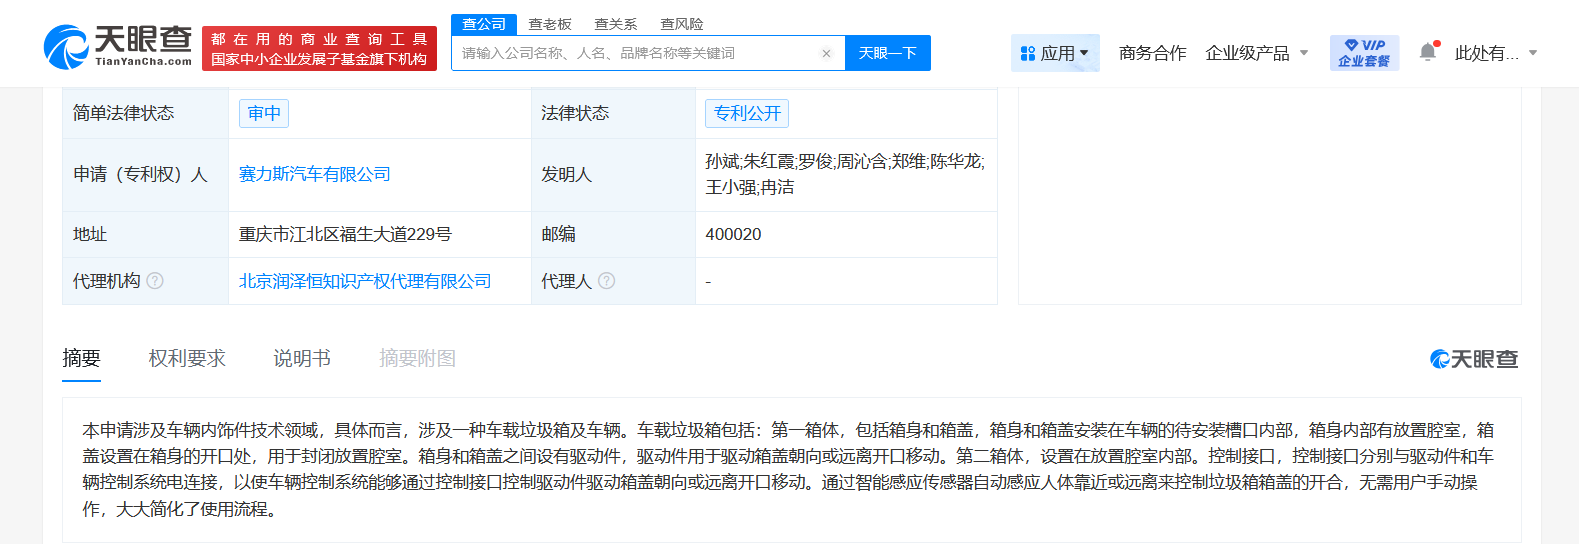The image size is (1579, 544).
Task: Select the 查风险 search tab
Action: click(x=682, y=24)
